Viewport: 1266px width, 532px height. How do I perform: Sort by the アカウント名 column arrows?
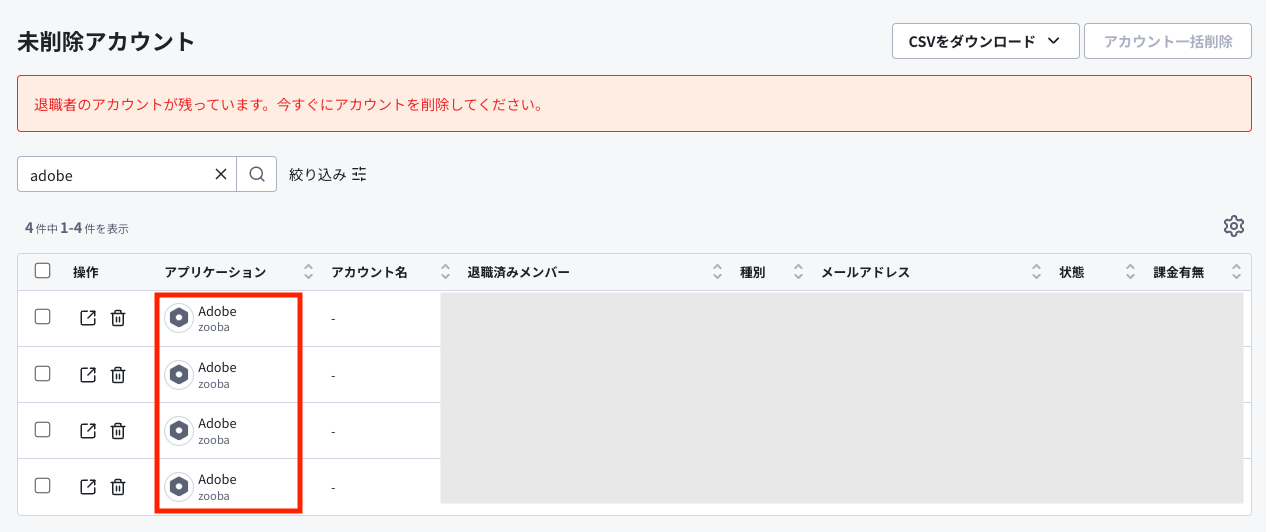click(x=445, y=272)
